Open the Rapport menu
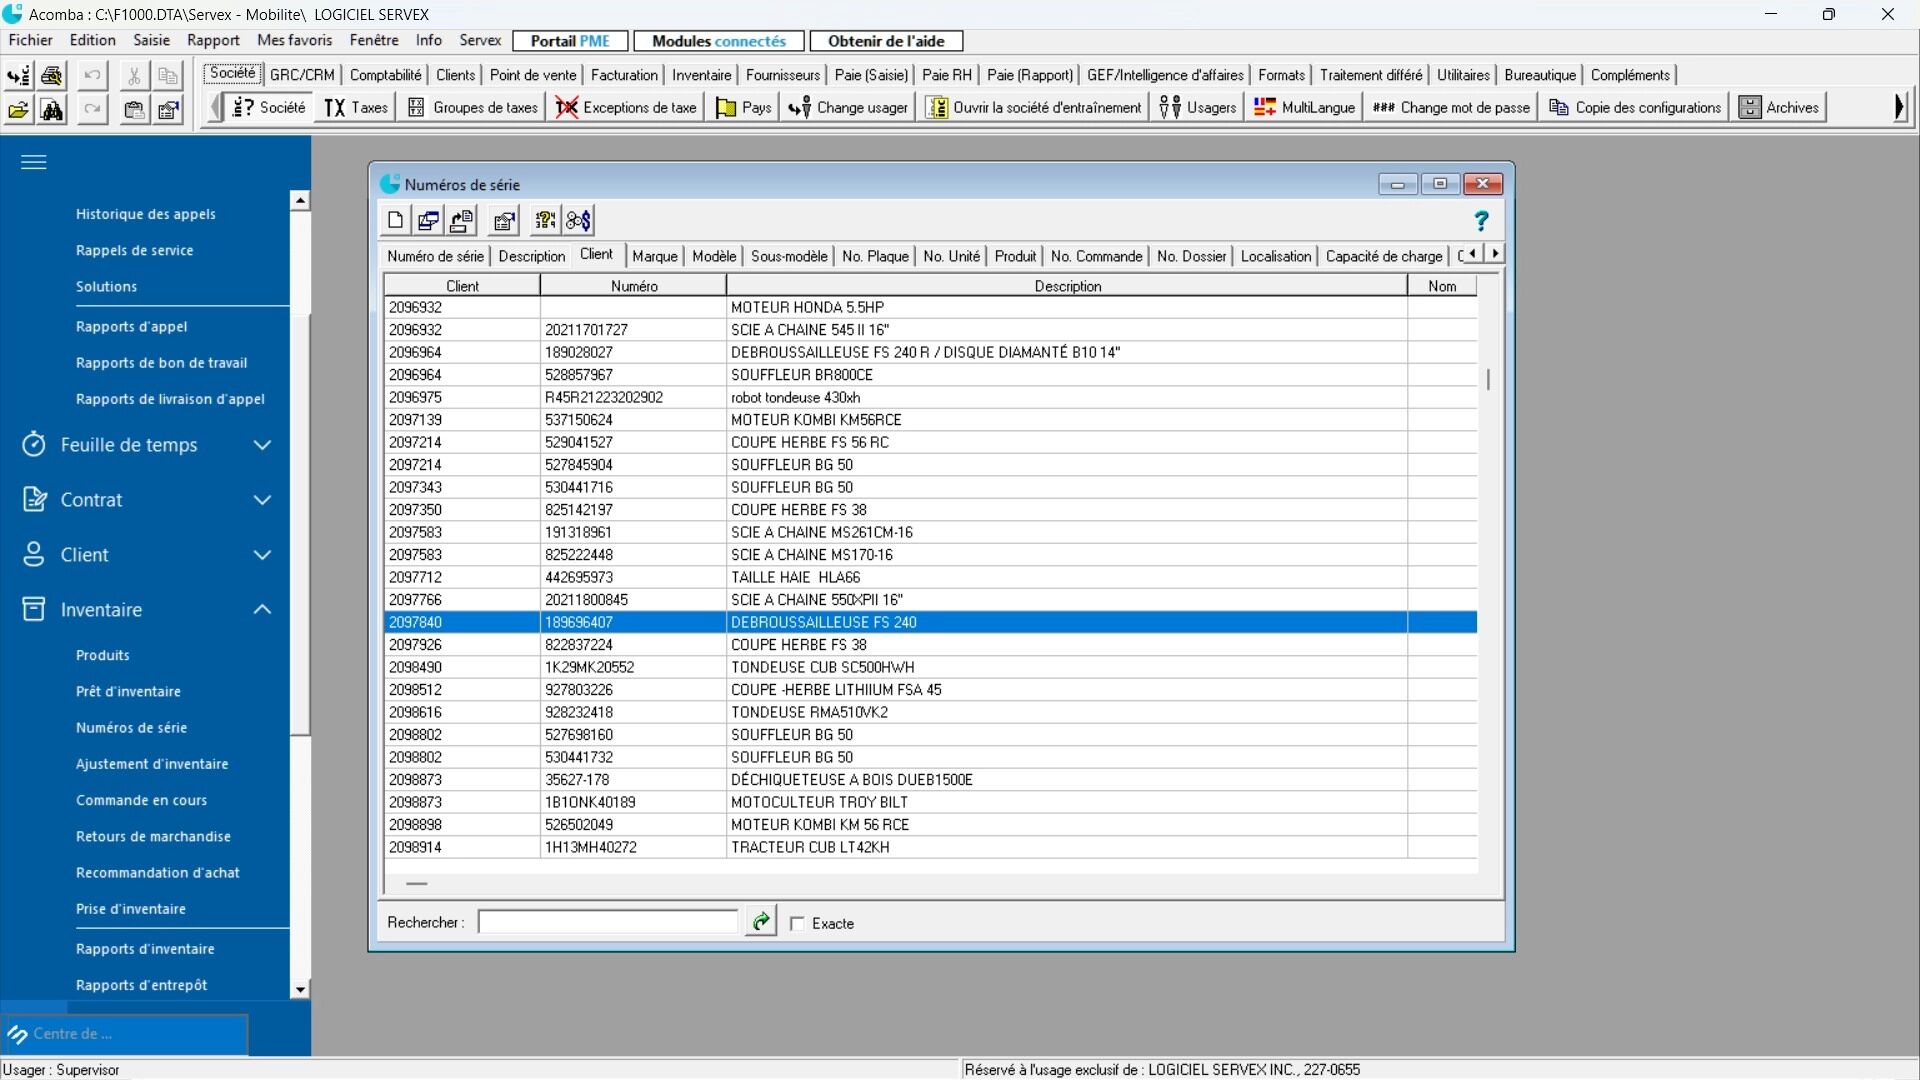1920x1080 pixels. [x=213, y=41]
